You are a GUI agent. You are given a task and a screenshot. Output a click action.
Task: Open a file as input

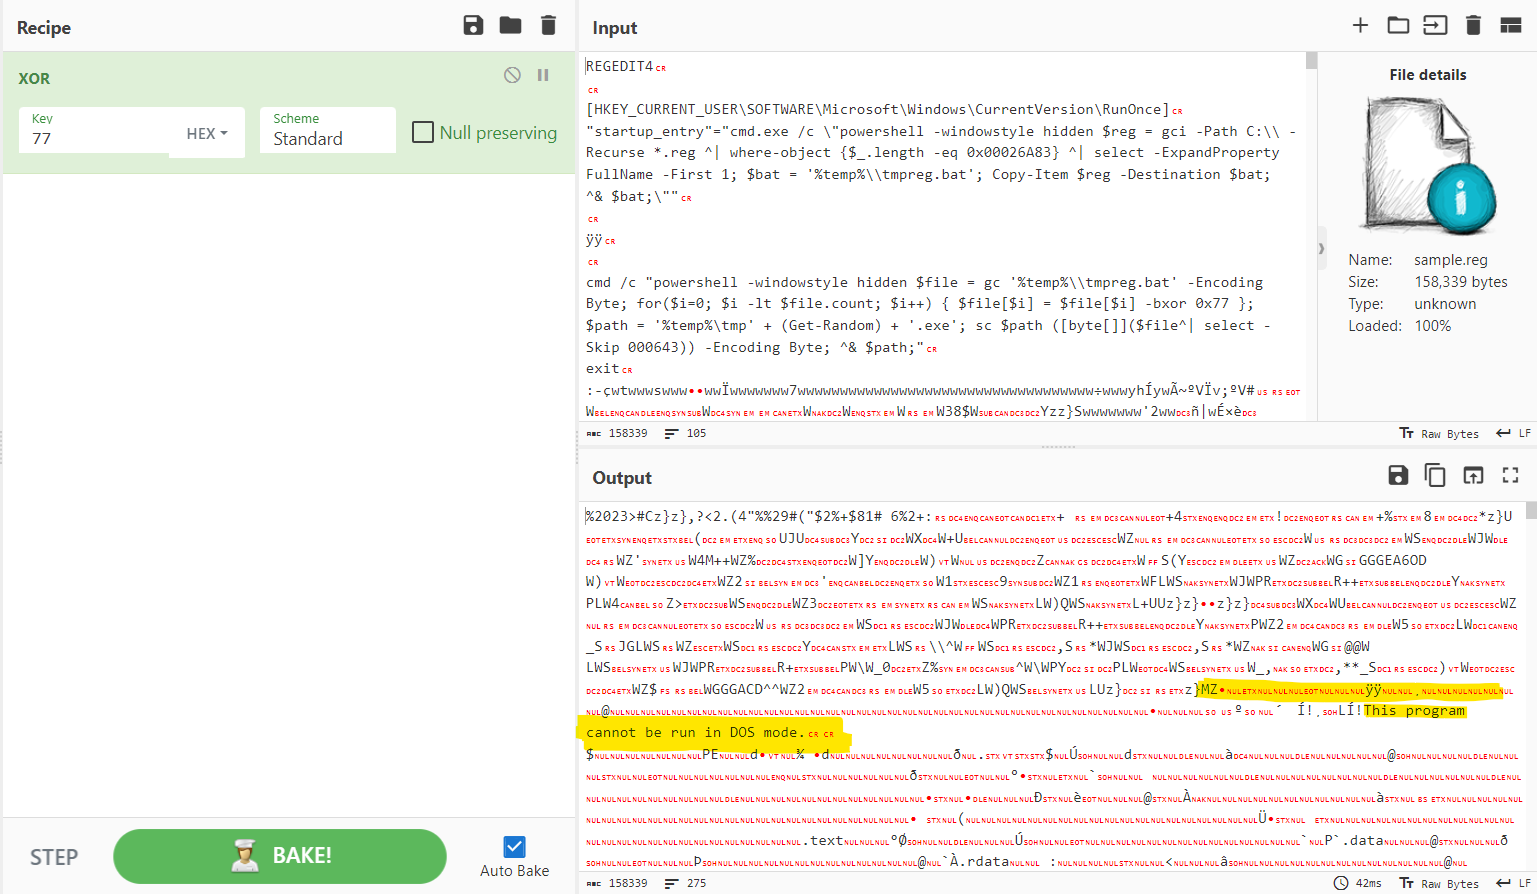click(1435, 26)
